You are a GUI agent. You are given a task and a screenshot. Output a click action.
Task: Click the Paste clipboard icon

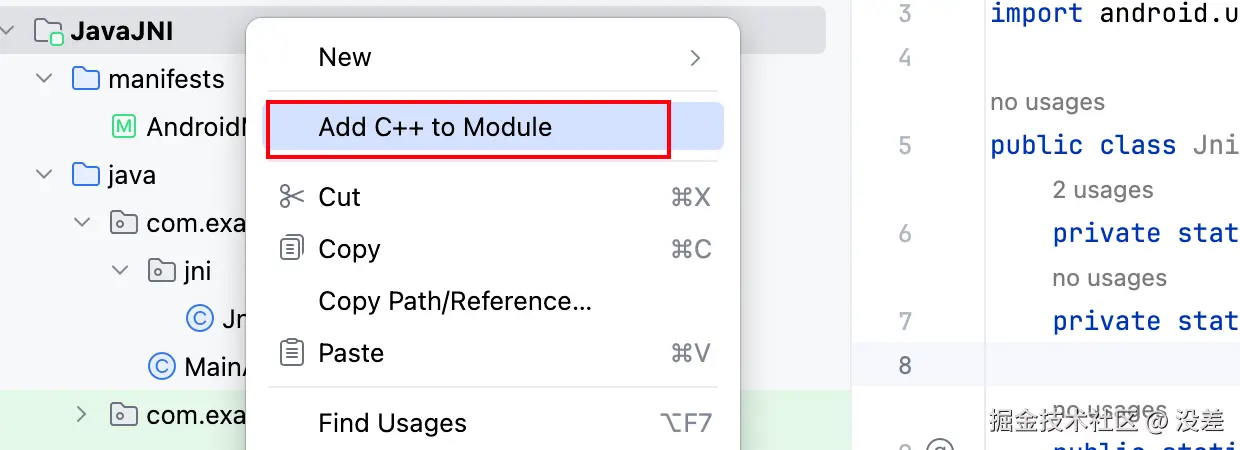coord(292,353)
